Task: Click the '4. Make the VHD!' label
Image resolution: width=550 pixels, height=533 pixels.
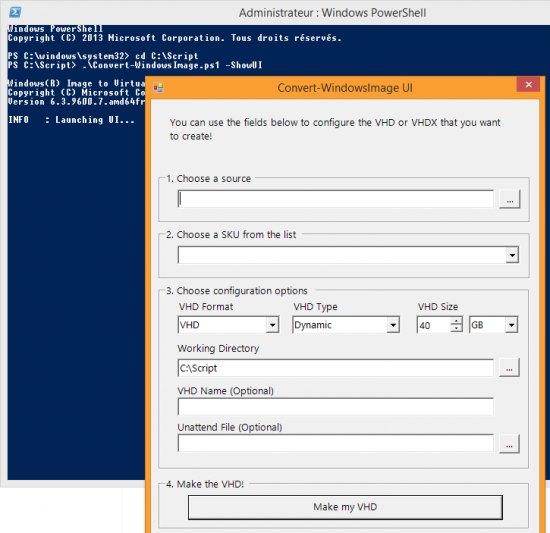Action: (x=205, y=484)
